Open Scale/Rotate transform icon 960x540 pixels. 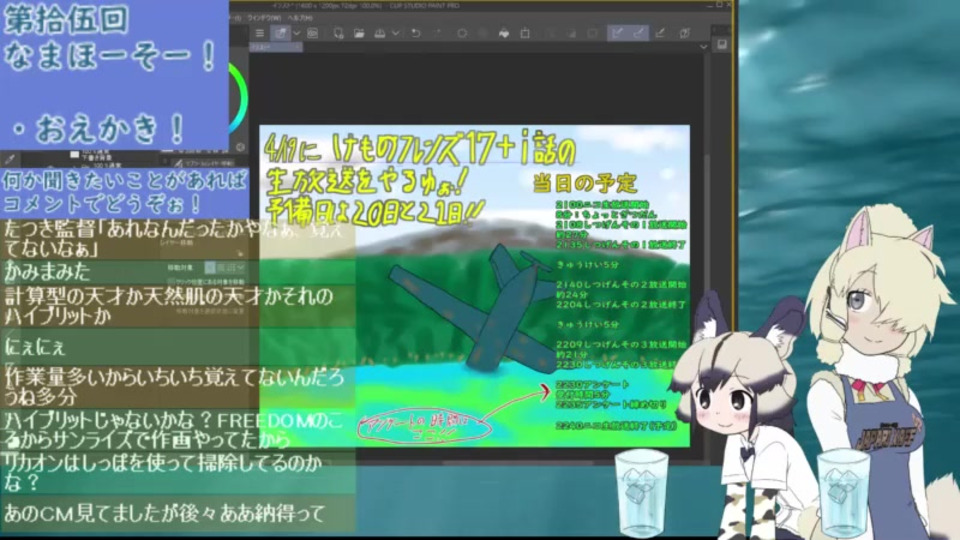(x=525, y=33)
